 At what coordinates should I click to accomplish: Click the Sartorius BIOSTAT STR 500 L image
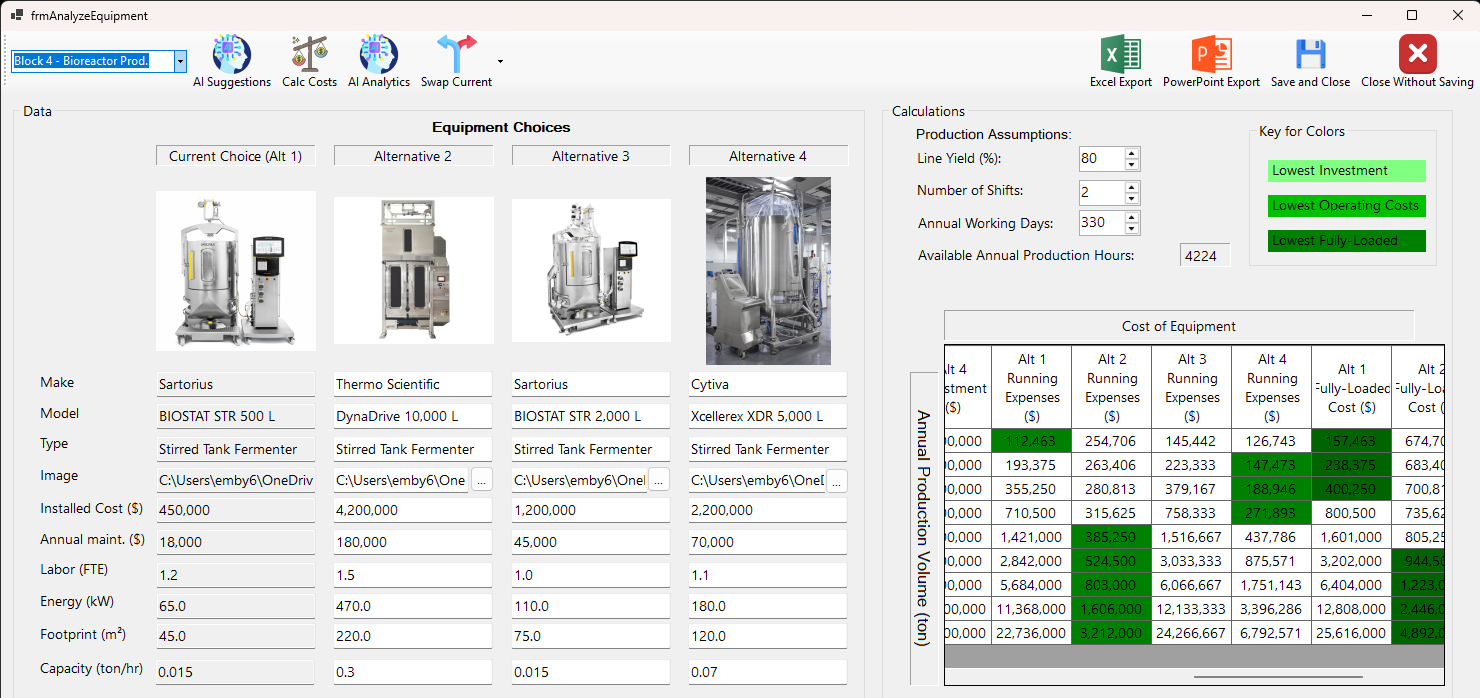[x=236, y=271]
